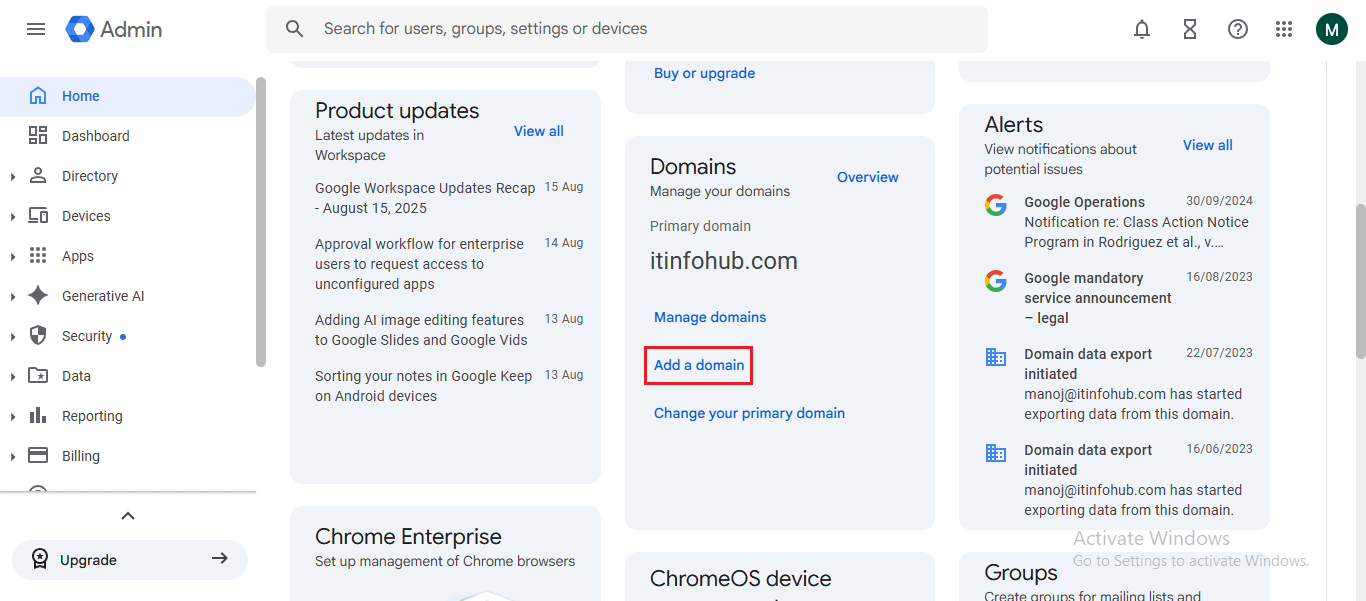Open the 22/07/2023 domain data export alert icon
Screen dimensions: 1366x601
tap(996, 357)
